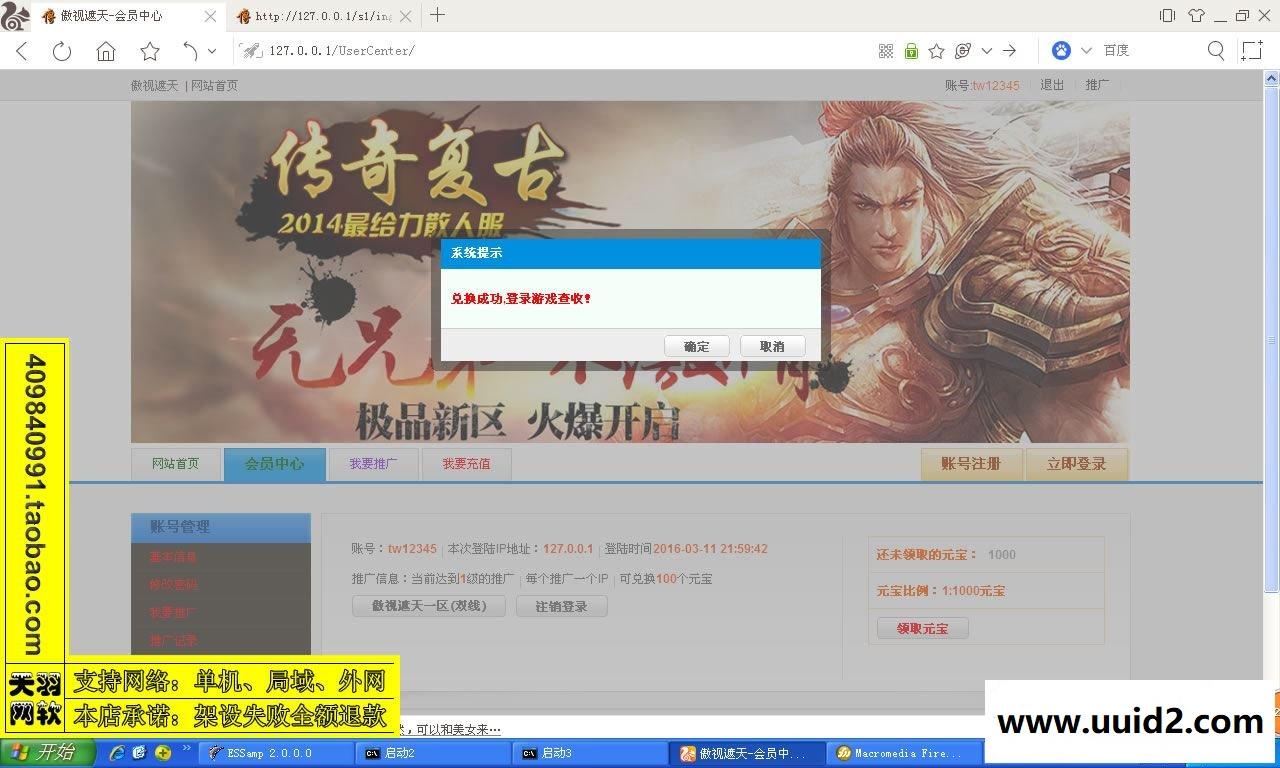Open the compatibility mode dropdown chevron
The width and height of the screenshot is (1280, 768).
pos(986,50)
